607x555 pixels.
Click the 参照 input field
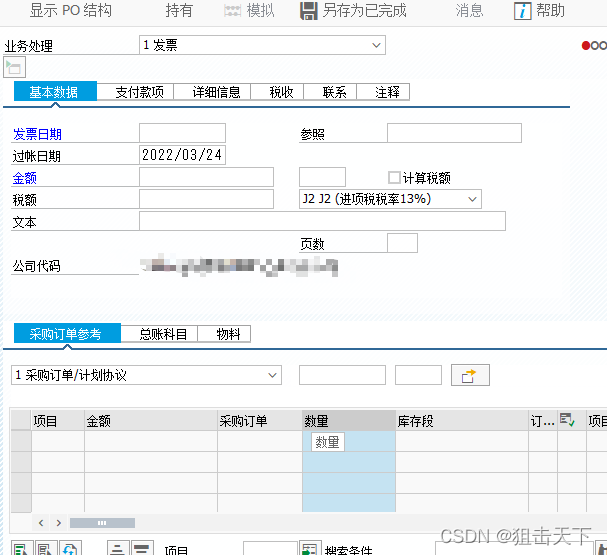454,133
